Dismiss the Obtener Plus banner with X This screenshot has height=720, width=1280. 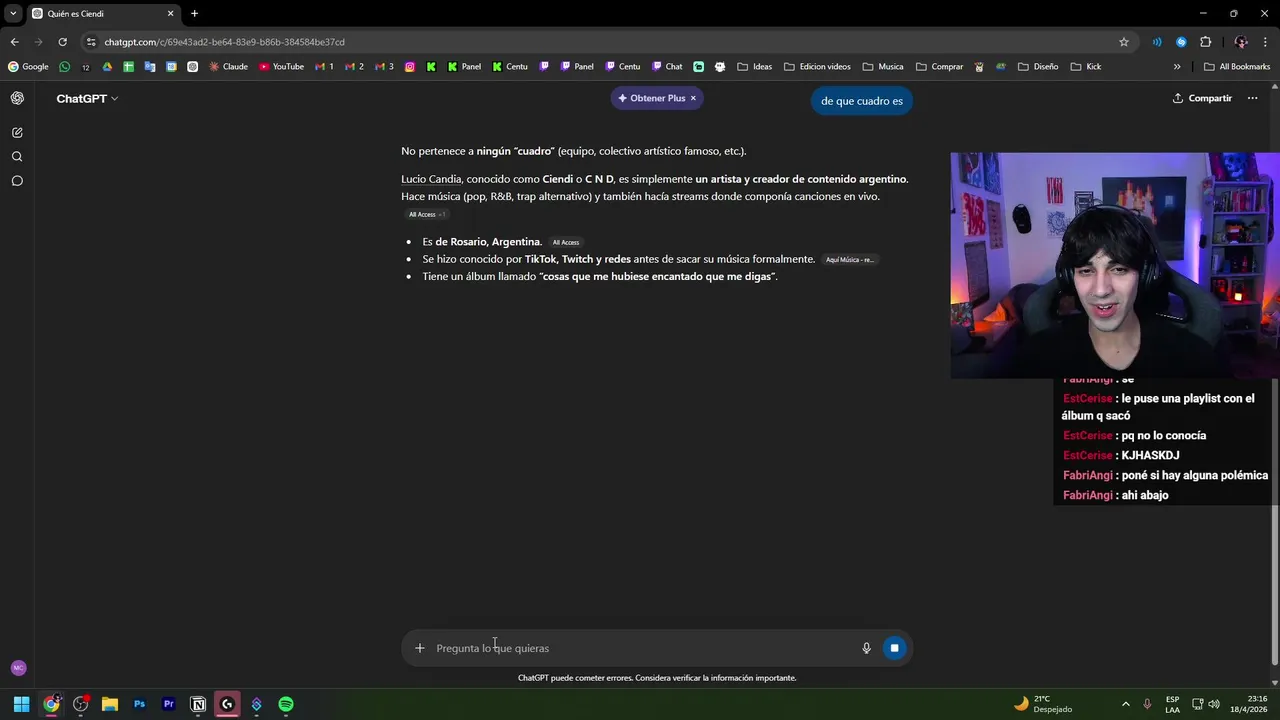693,98
